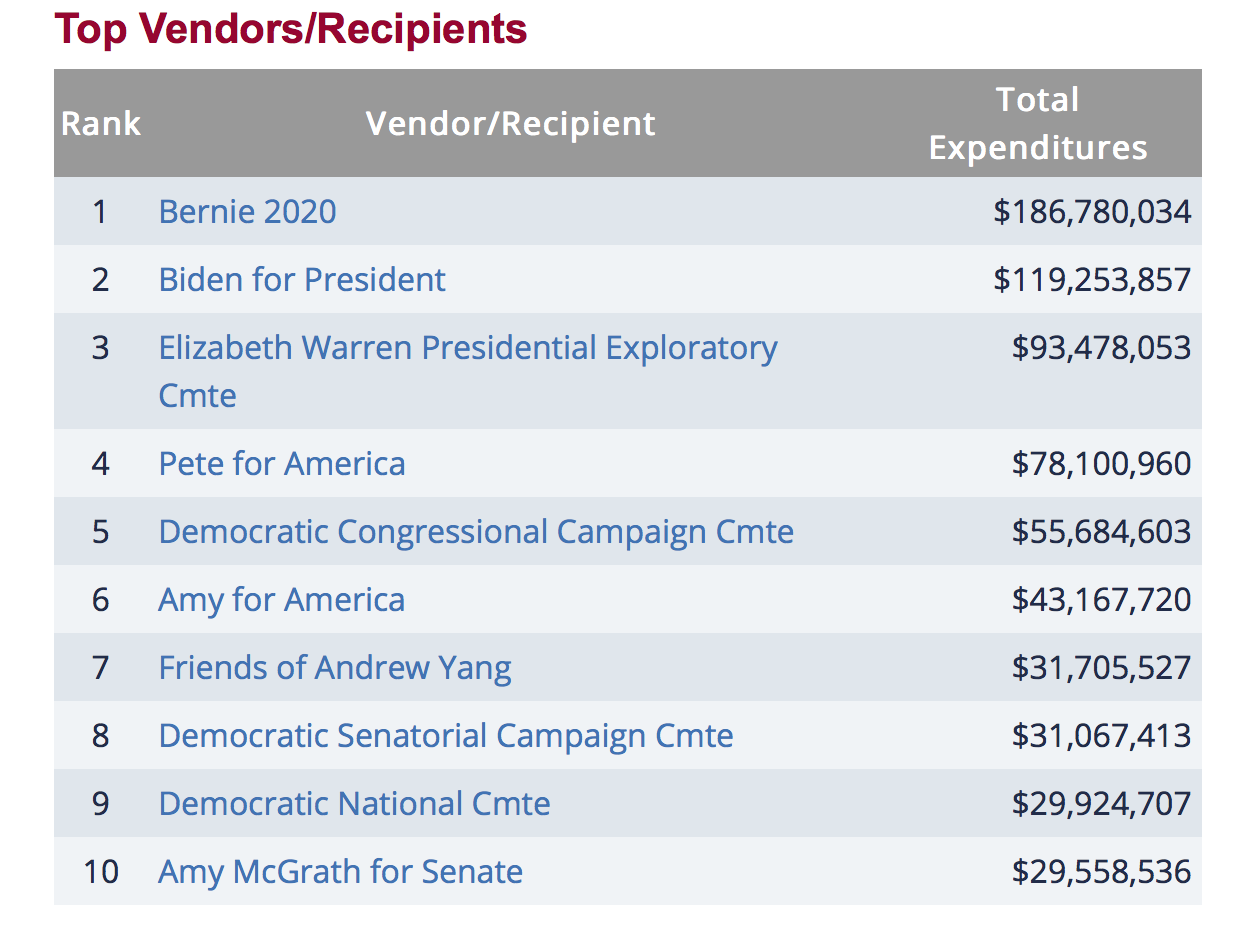Click the $29,558,536 expenditure value

(1101, 872)
